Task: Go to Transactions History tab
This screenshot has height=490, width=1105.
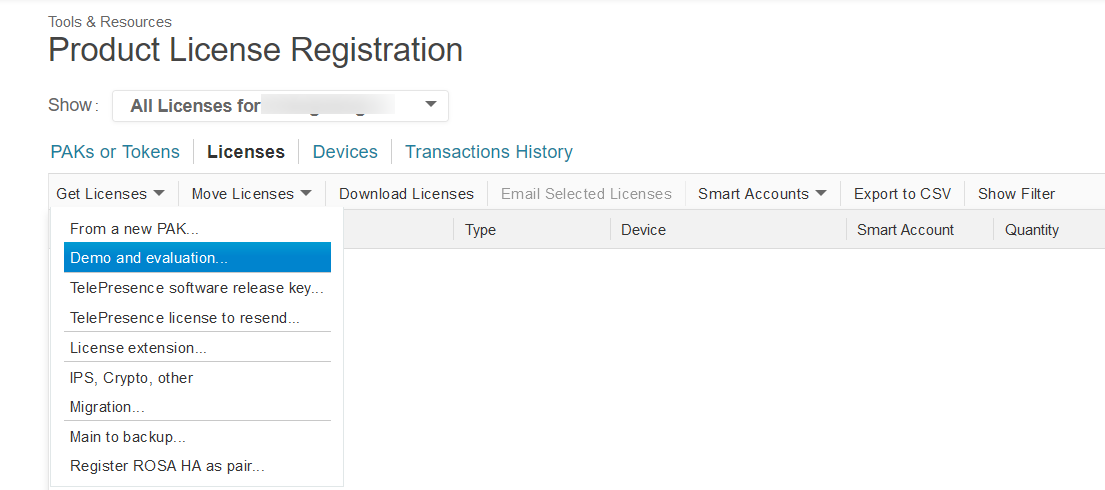Action: 489,152
